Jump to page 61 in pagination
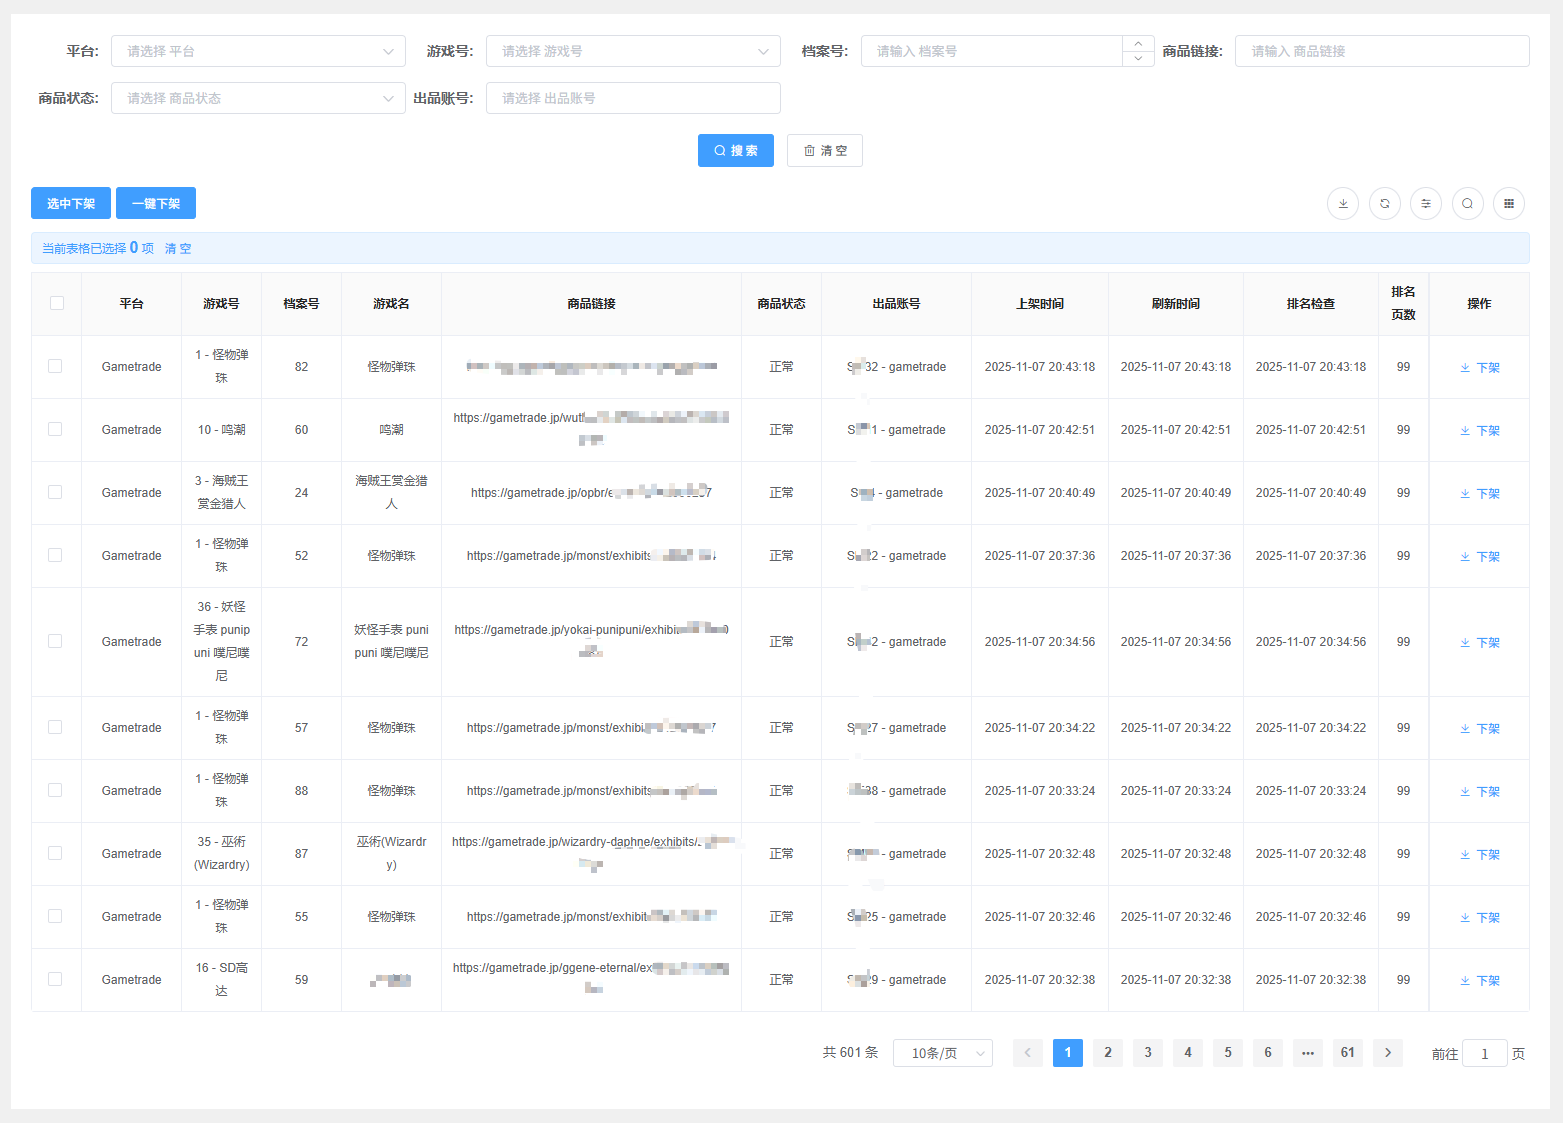The image size is (1563, 1123). (x=1348, y=1053)
